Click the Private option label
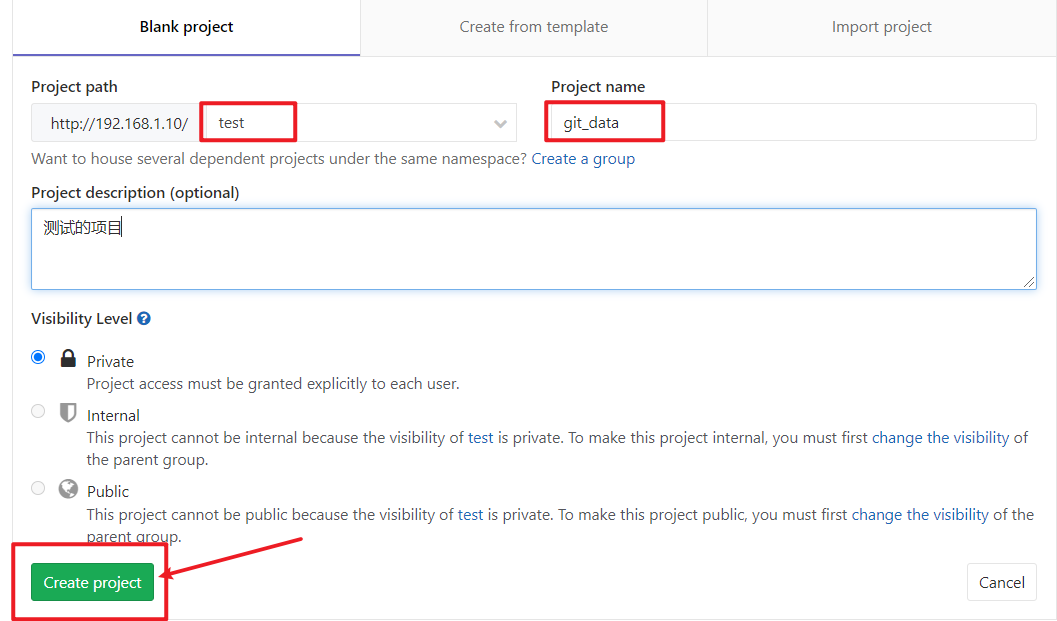 [x=111, y=361]
